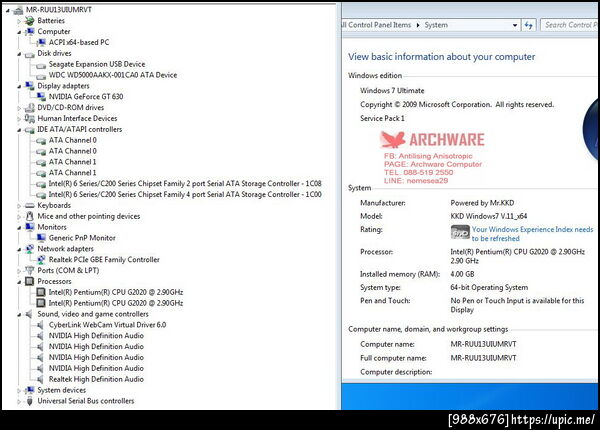This screenshot has width=600, height=430.
Task: Click the Full computer name value MR-RUU13UIUMRVT
Action: tap(483, 358)
